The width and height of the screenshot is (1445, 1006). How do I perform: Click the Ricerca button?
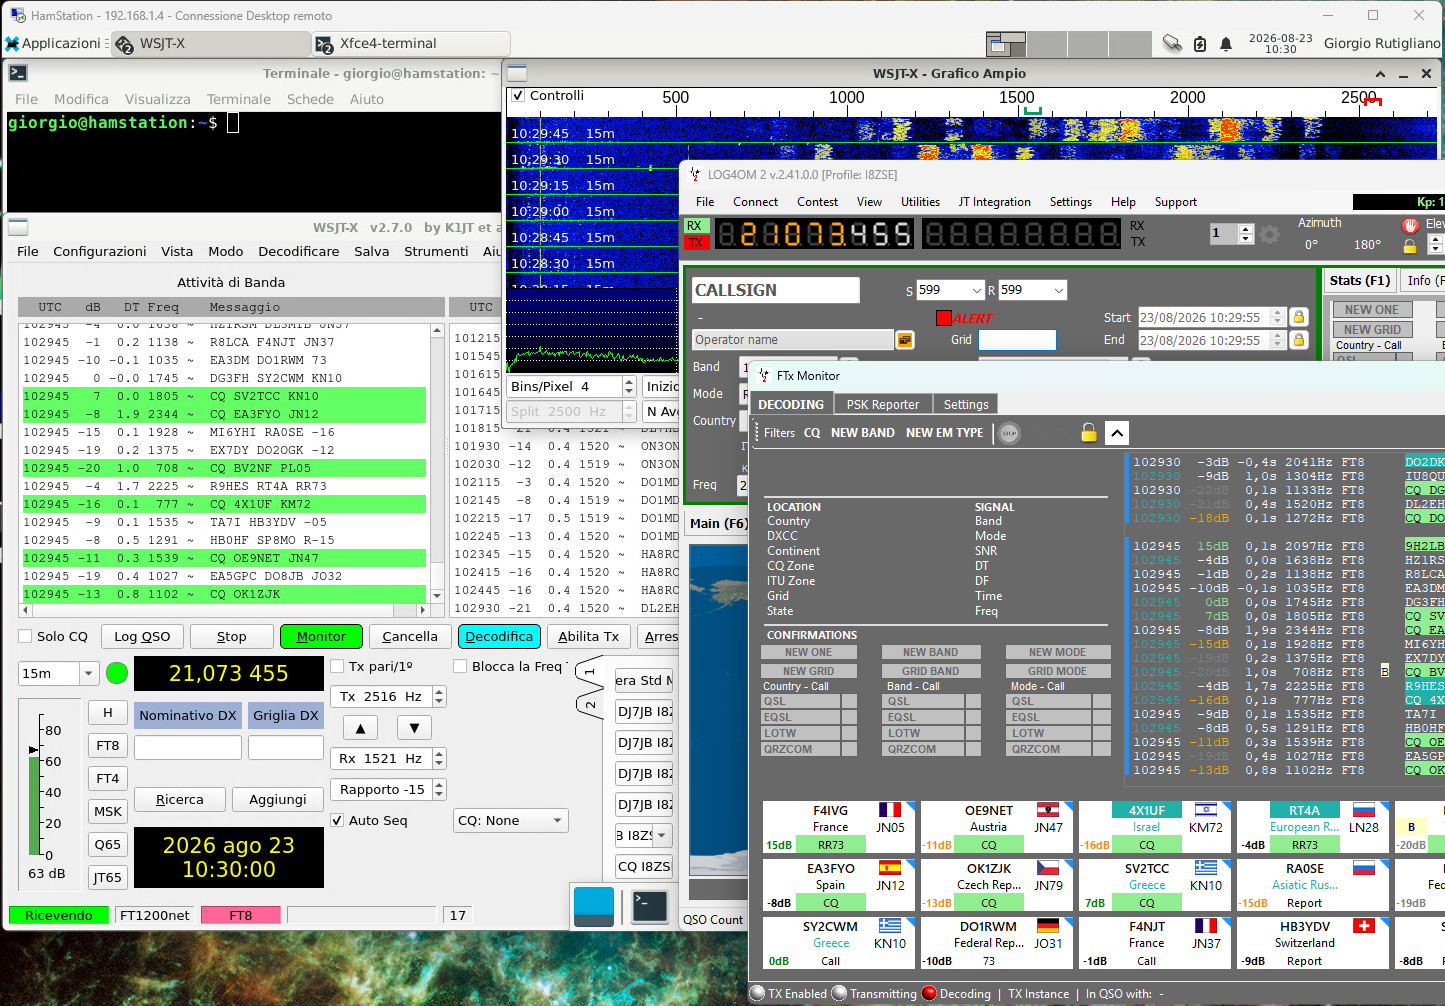tap(180, 800)
